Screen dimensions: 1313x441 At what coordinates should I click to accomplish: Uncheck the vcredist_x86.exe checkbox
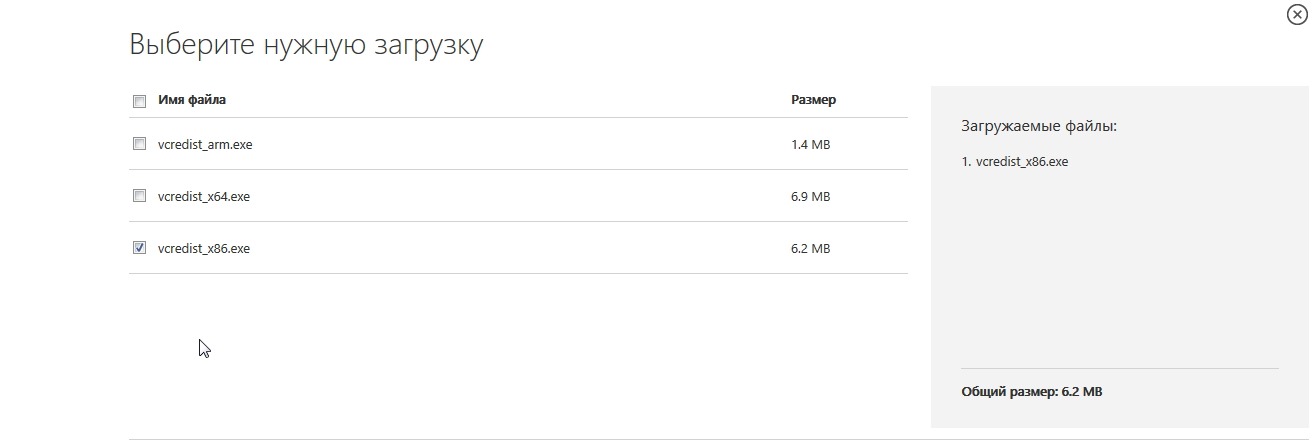coord(139,247)
